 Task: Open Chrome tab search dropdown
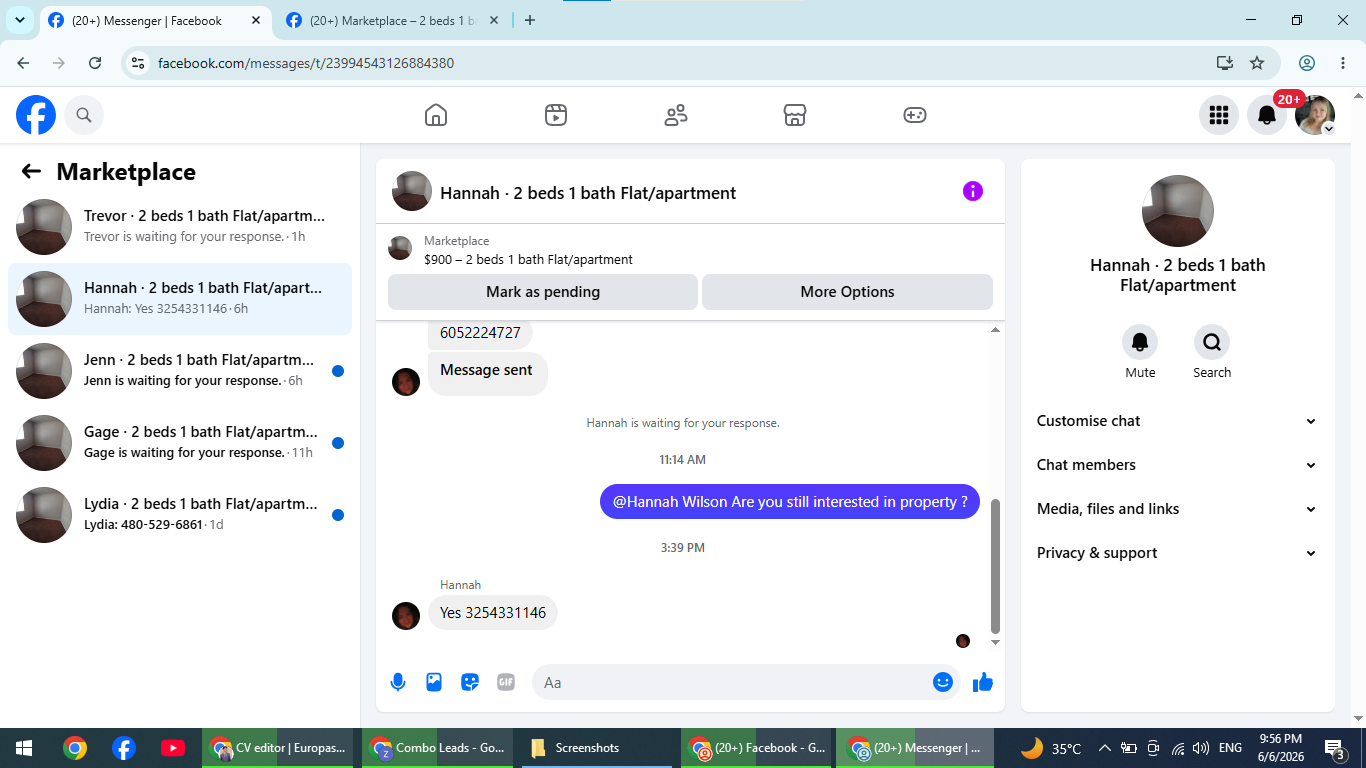pyautogui.click(x=19, y=20)
